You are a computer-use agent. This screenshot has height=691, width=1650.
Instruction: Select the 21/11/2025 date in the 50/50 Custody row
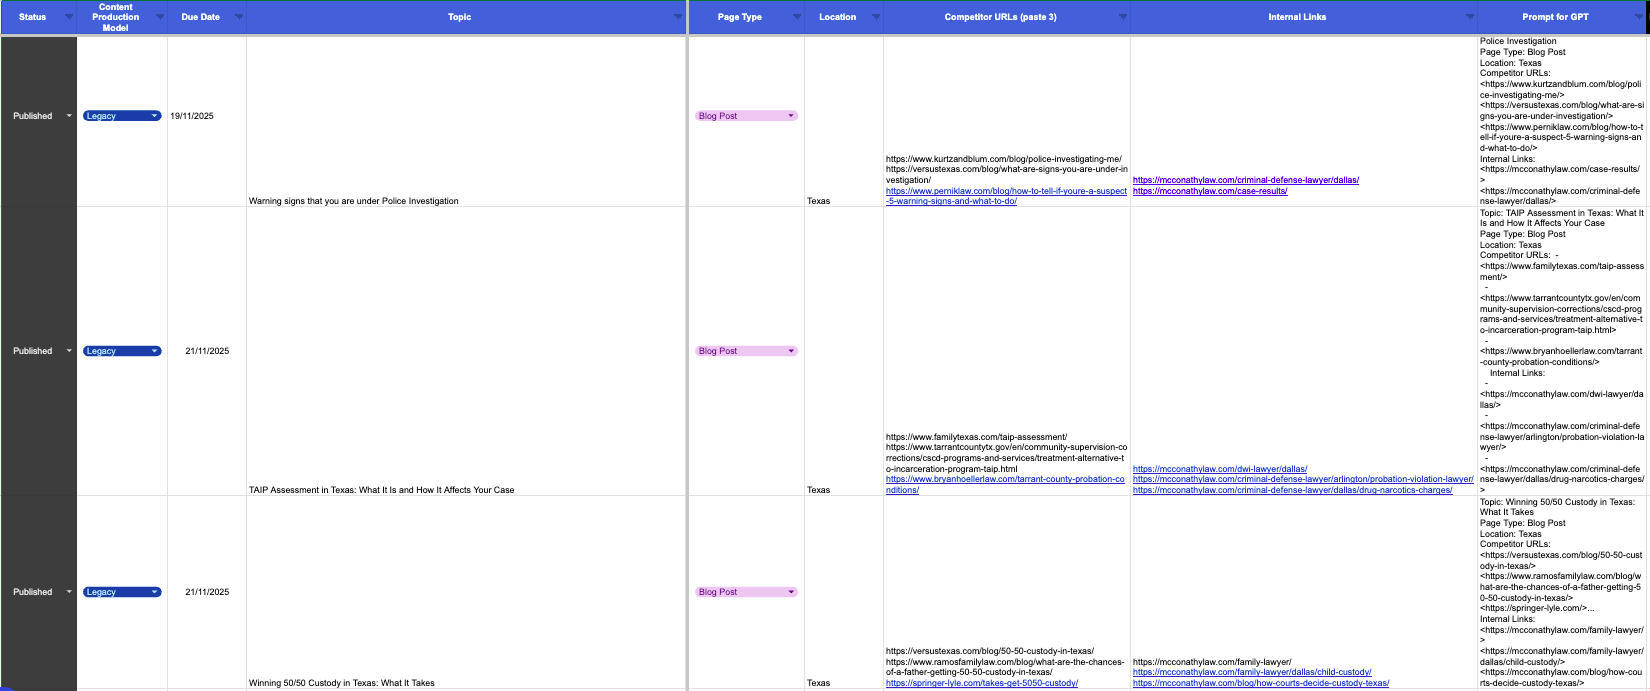(x=207, y=592)
